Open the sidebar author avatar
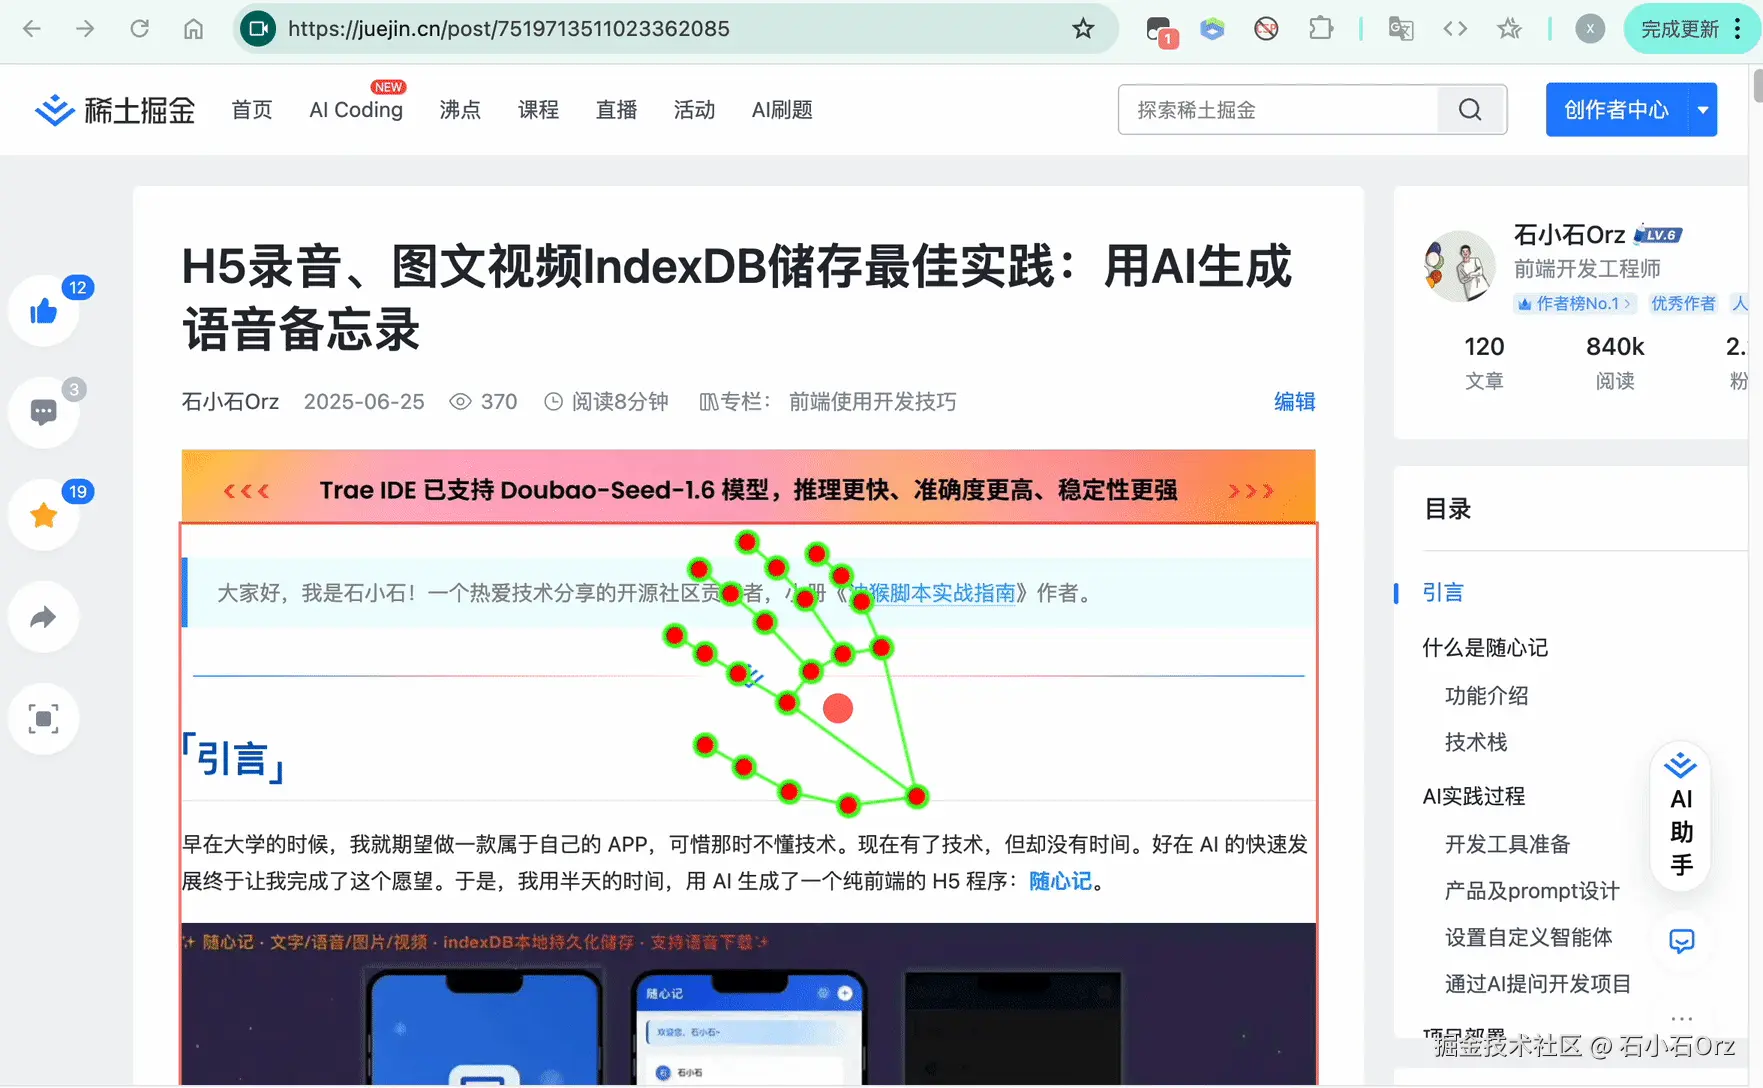The height and width of the screenshot is (1088, 1763). (x=1459, y=266)
